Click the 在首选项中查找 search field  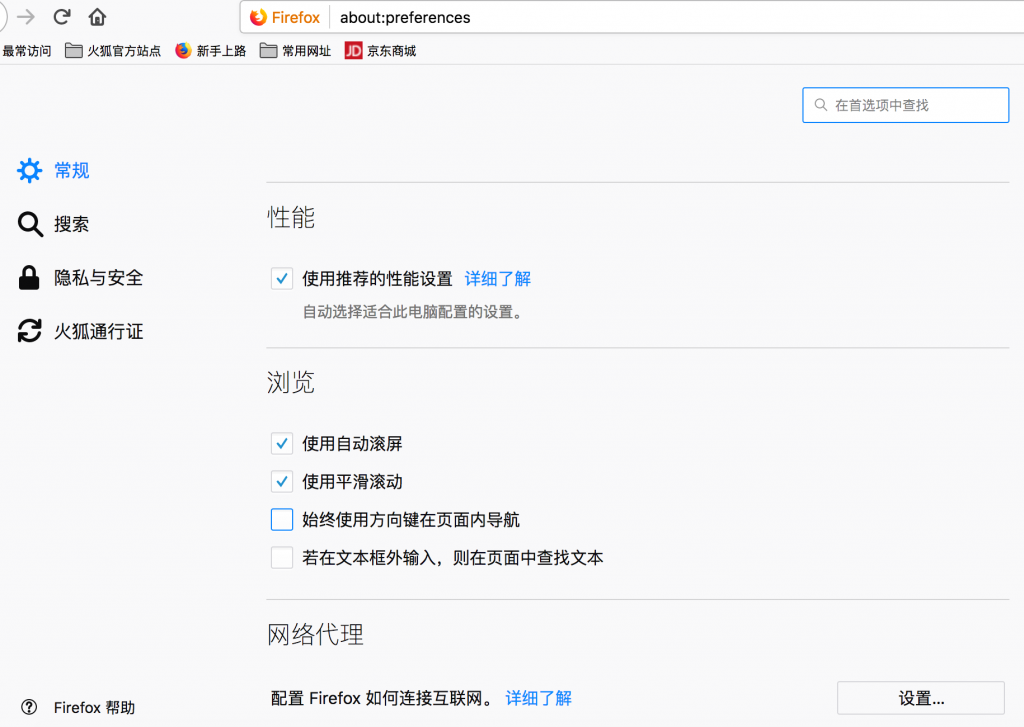point(905,104)
